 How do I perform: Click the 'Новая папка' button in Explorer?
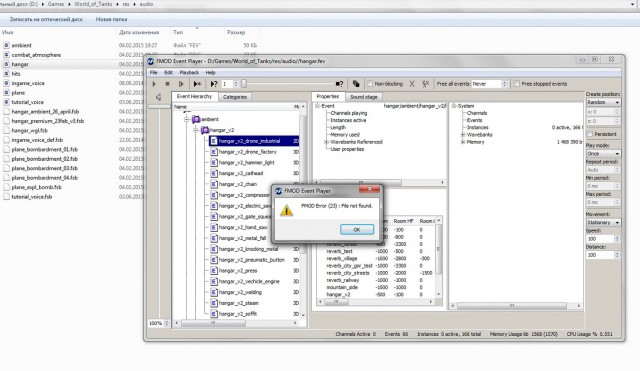(x=111, y=19)
